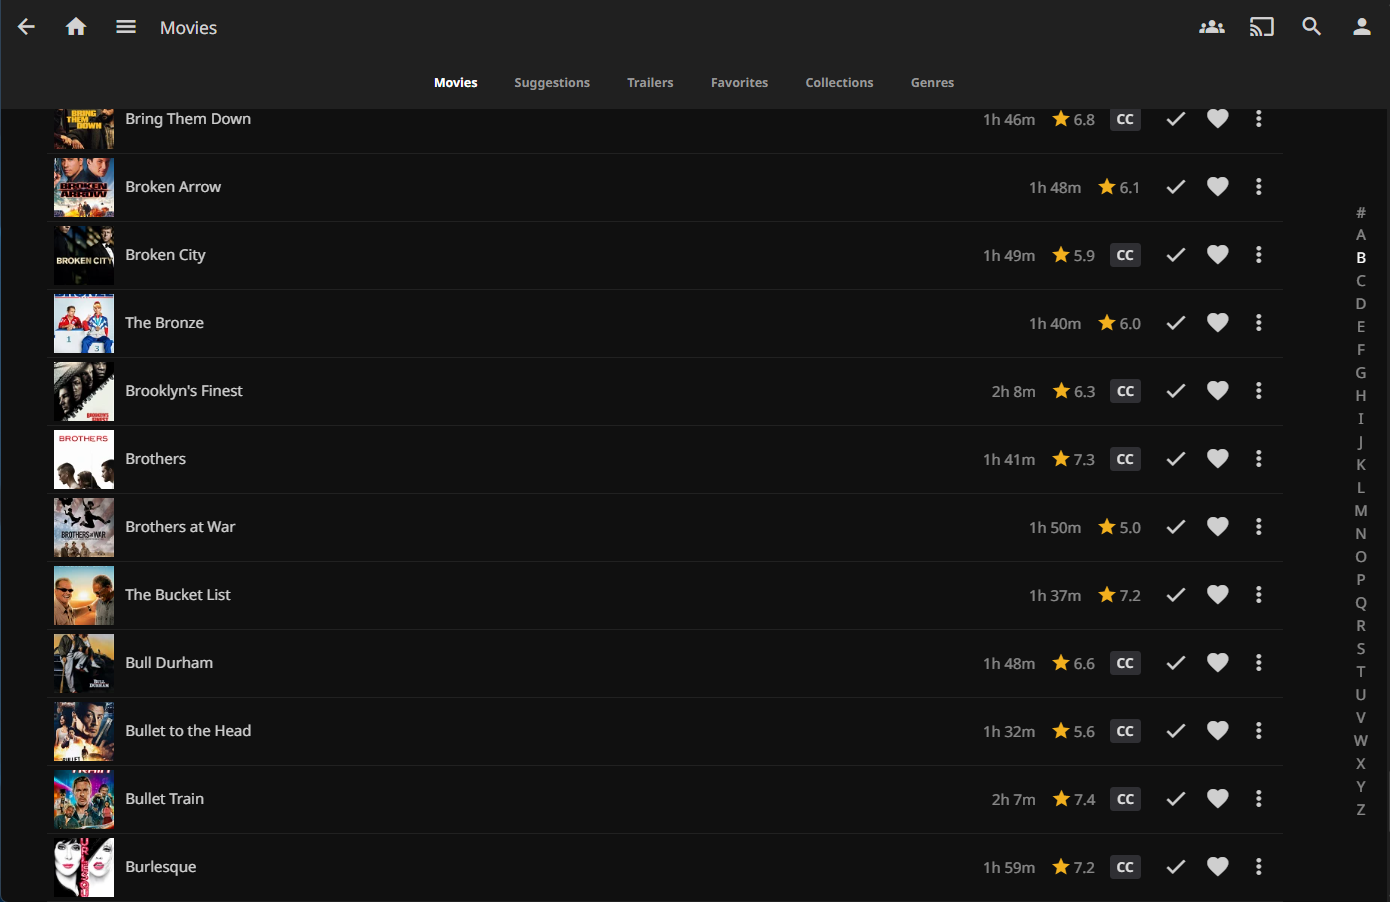Toggle played checkmark for Bullet Train

point(1176,799)
